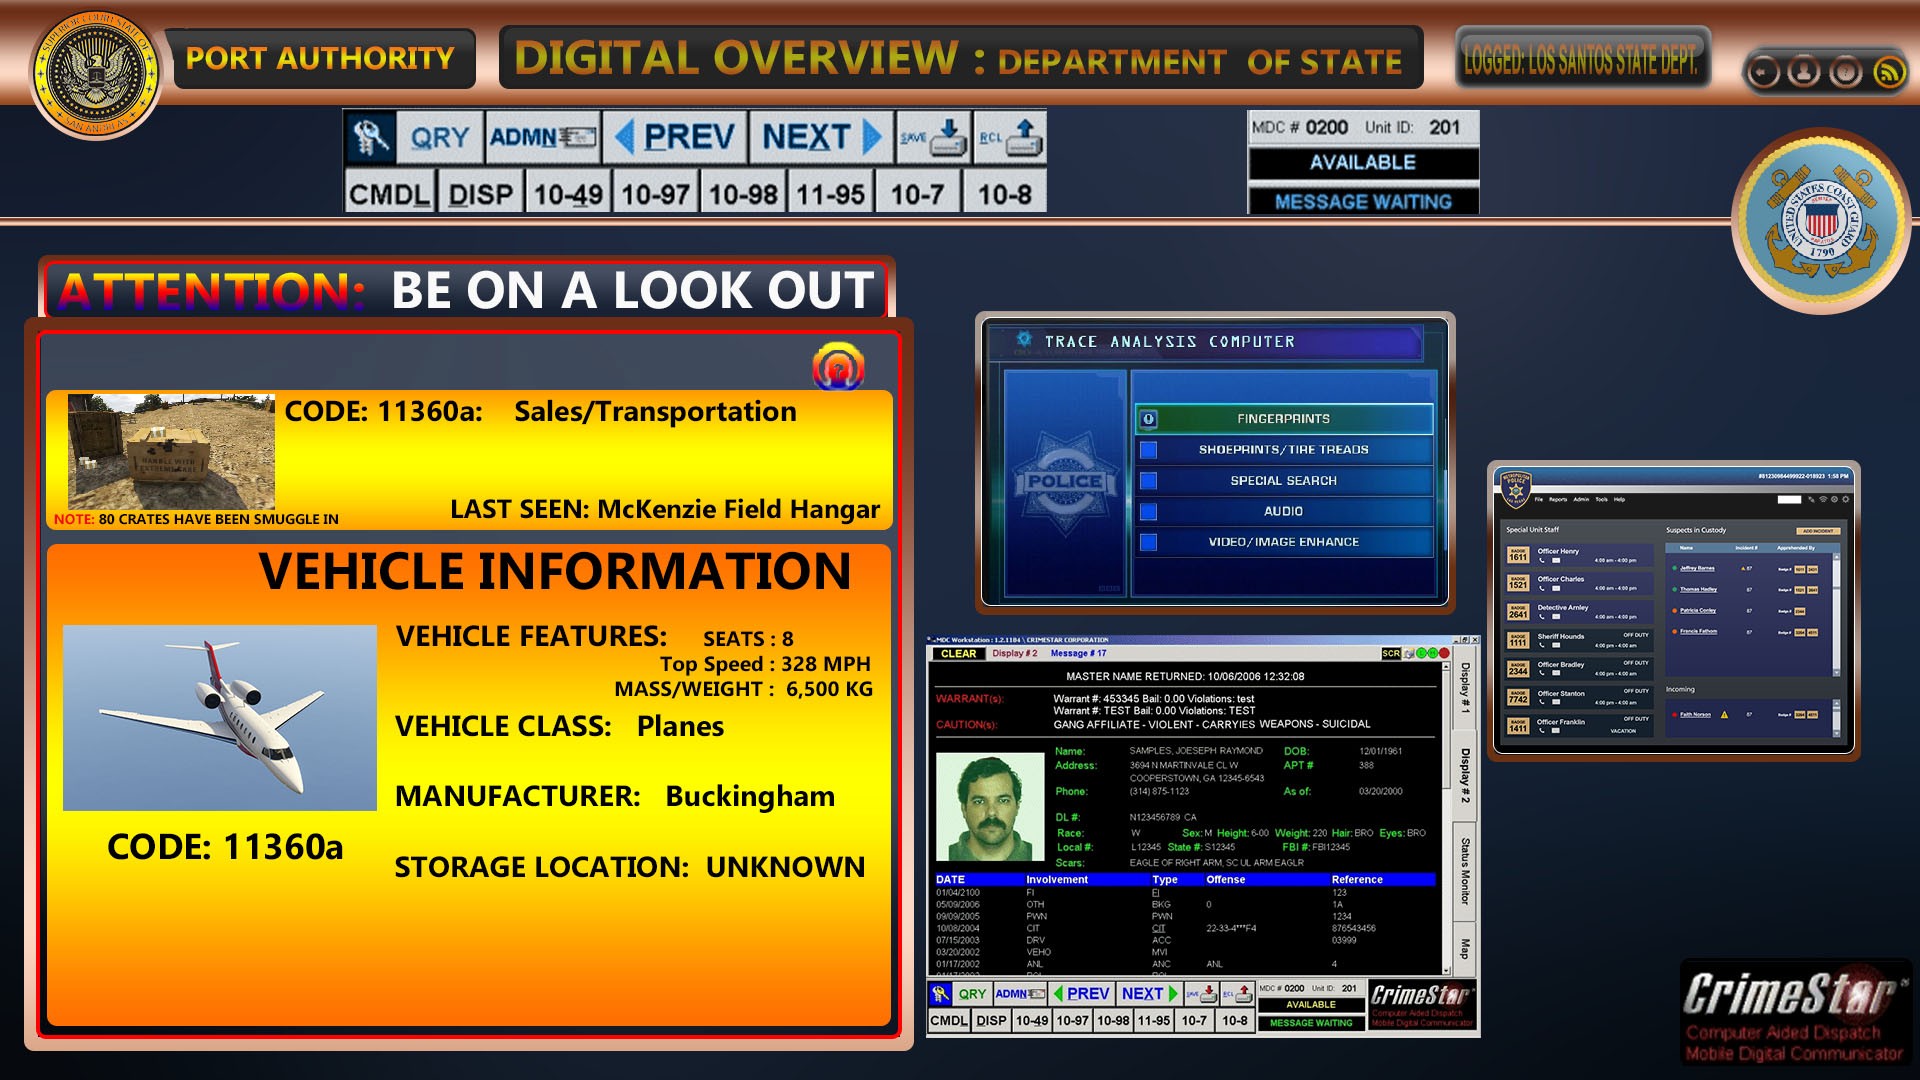This screenshot has height=1080, width=1920.
Task: Click the yellow RSS feed icon
Action: click(x=1889, y=72)
